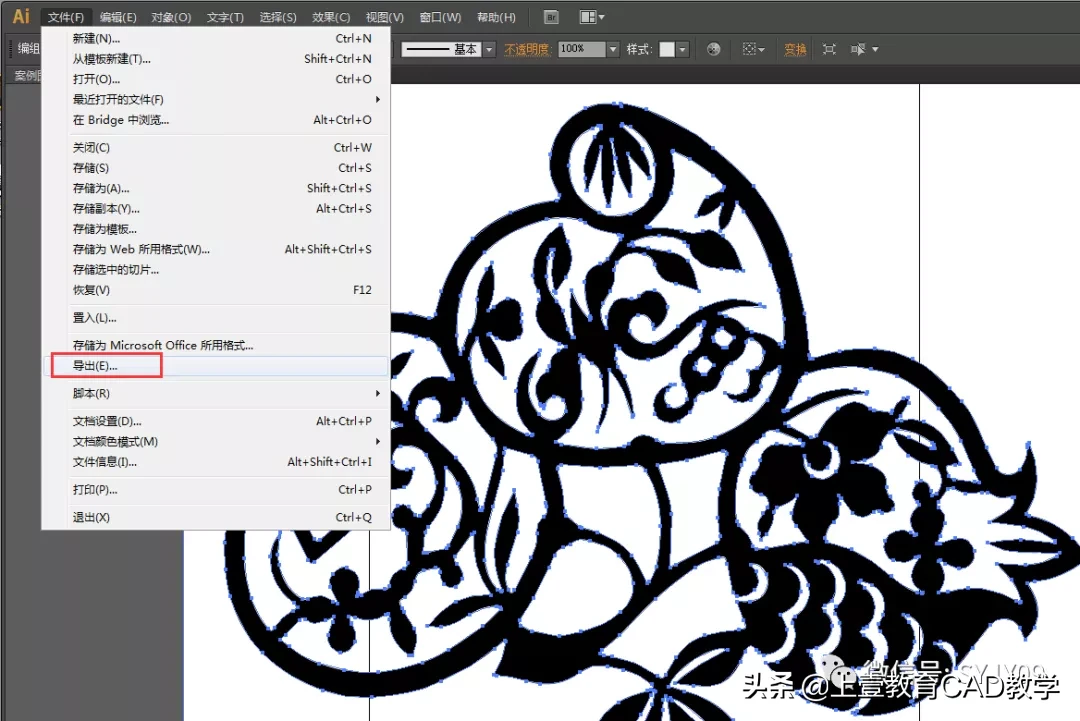The image size is (1080, 721).
Task: Select 关闭(C) menu entry
Action: pos(216,147)
